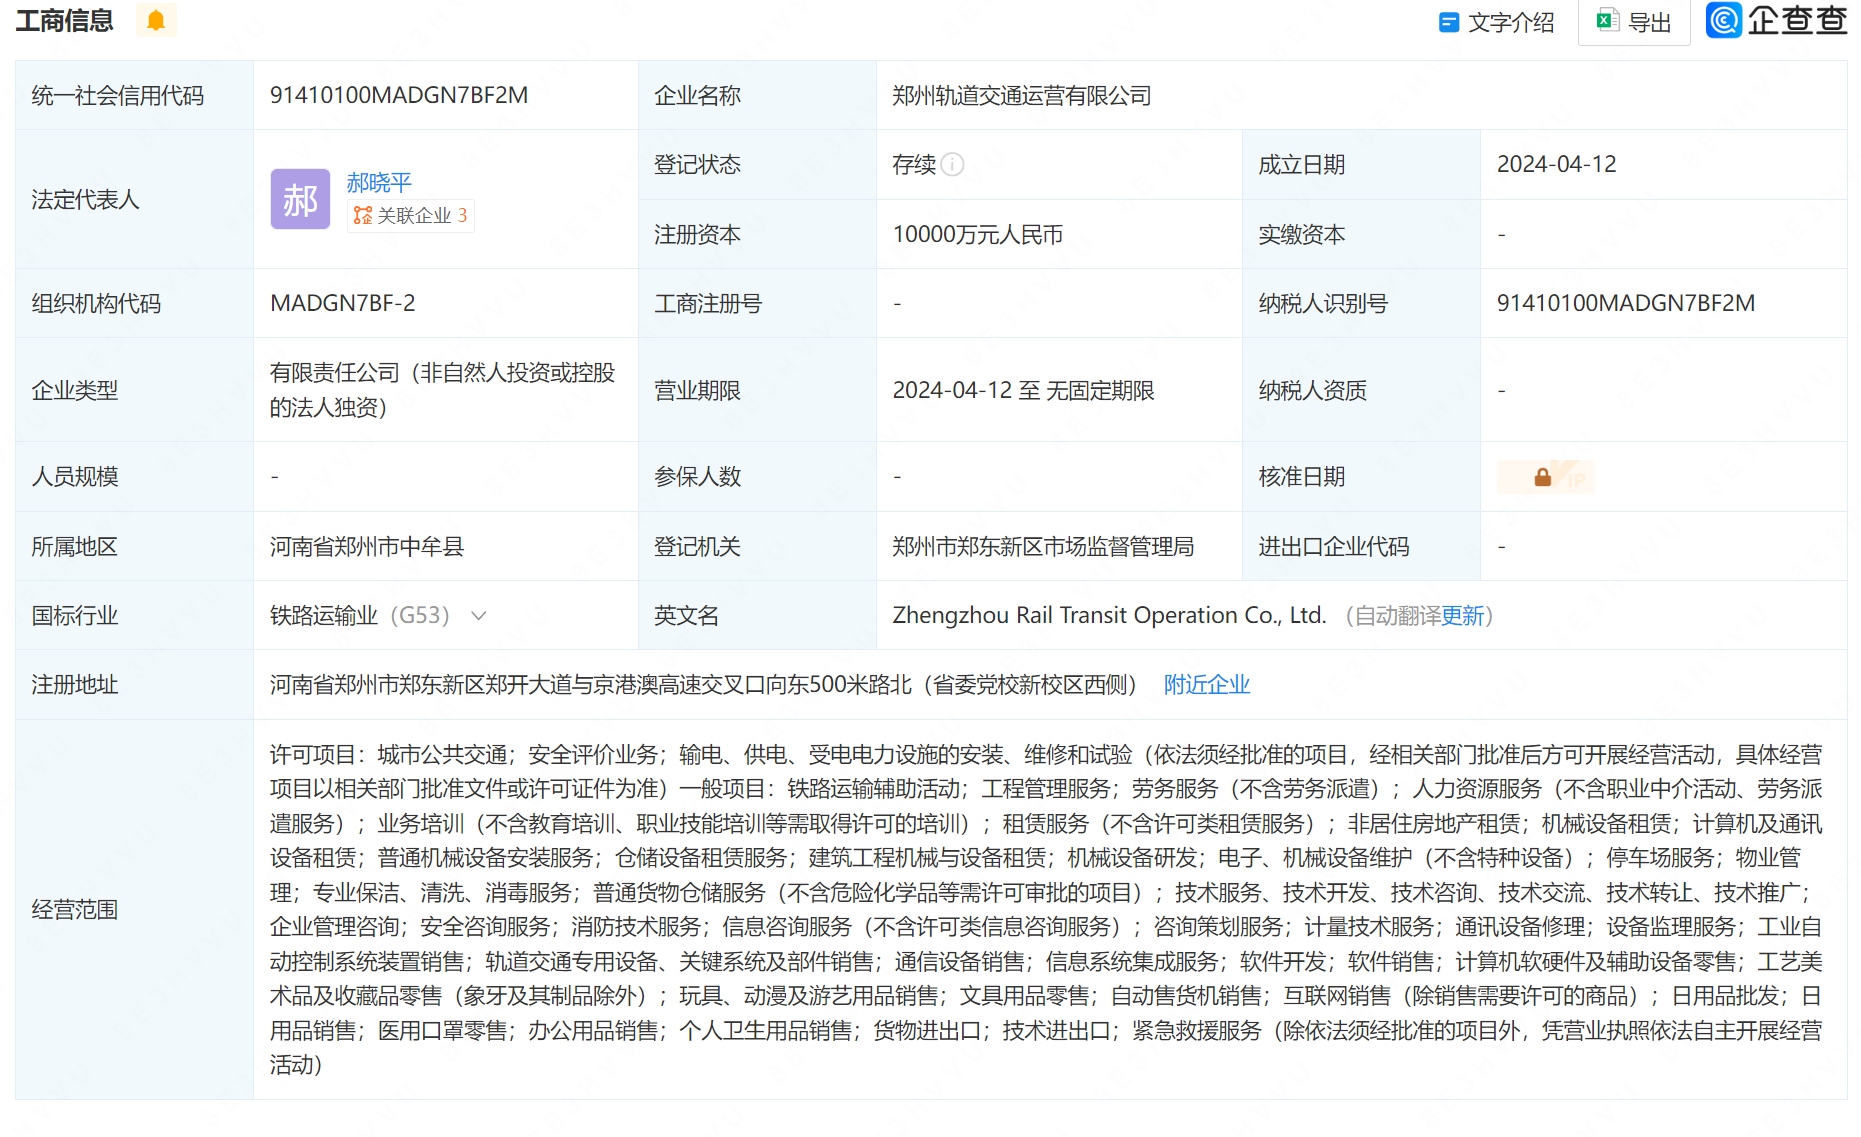Select the unified social credit code value
Image resolution: width=1861 pixels, height=1137 pixels.
tap(398, 95)
